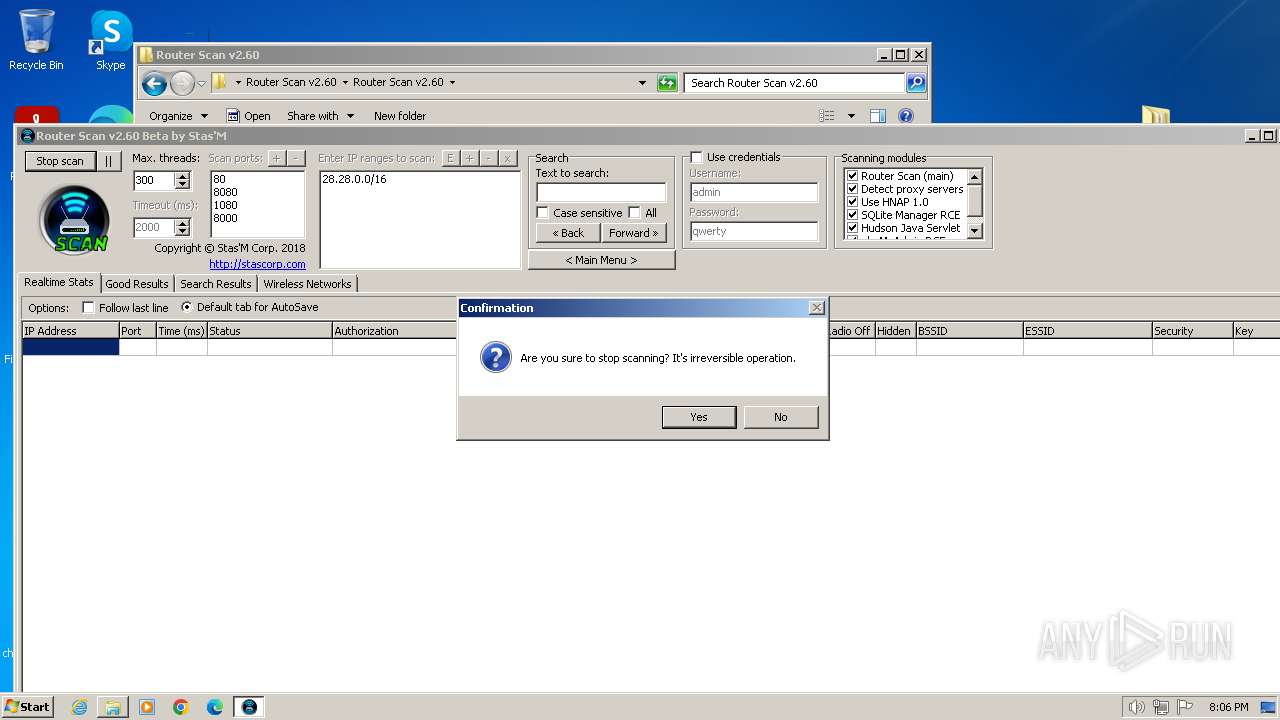Focus the Search Router Scan v2.60 box
The width and height of the screenshot is (1280, 720).
795,83
